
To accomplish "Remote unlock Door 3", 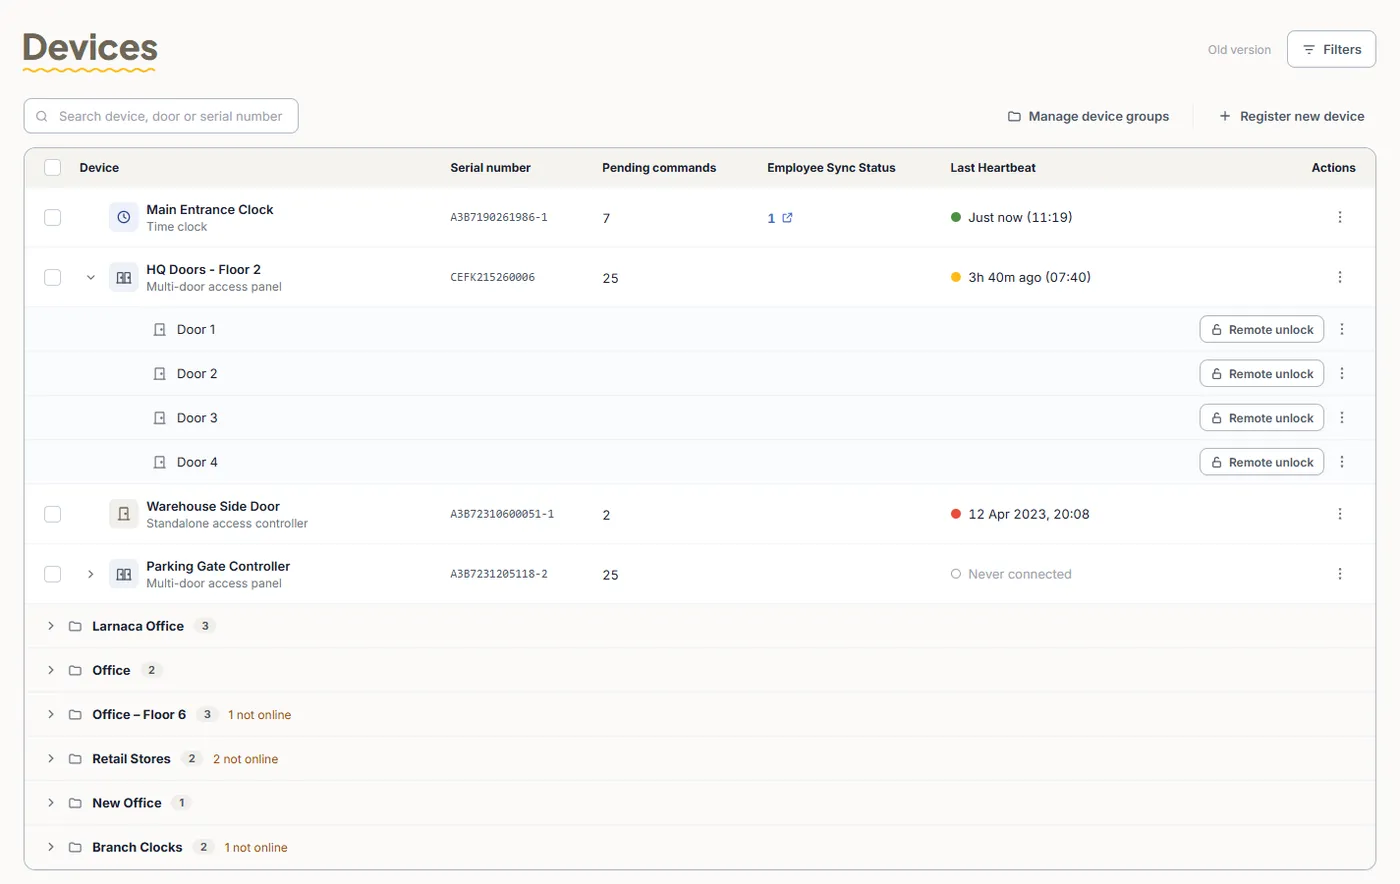I will (1262, 418).
